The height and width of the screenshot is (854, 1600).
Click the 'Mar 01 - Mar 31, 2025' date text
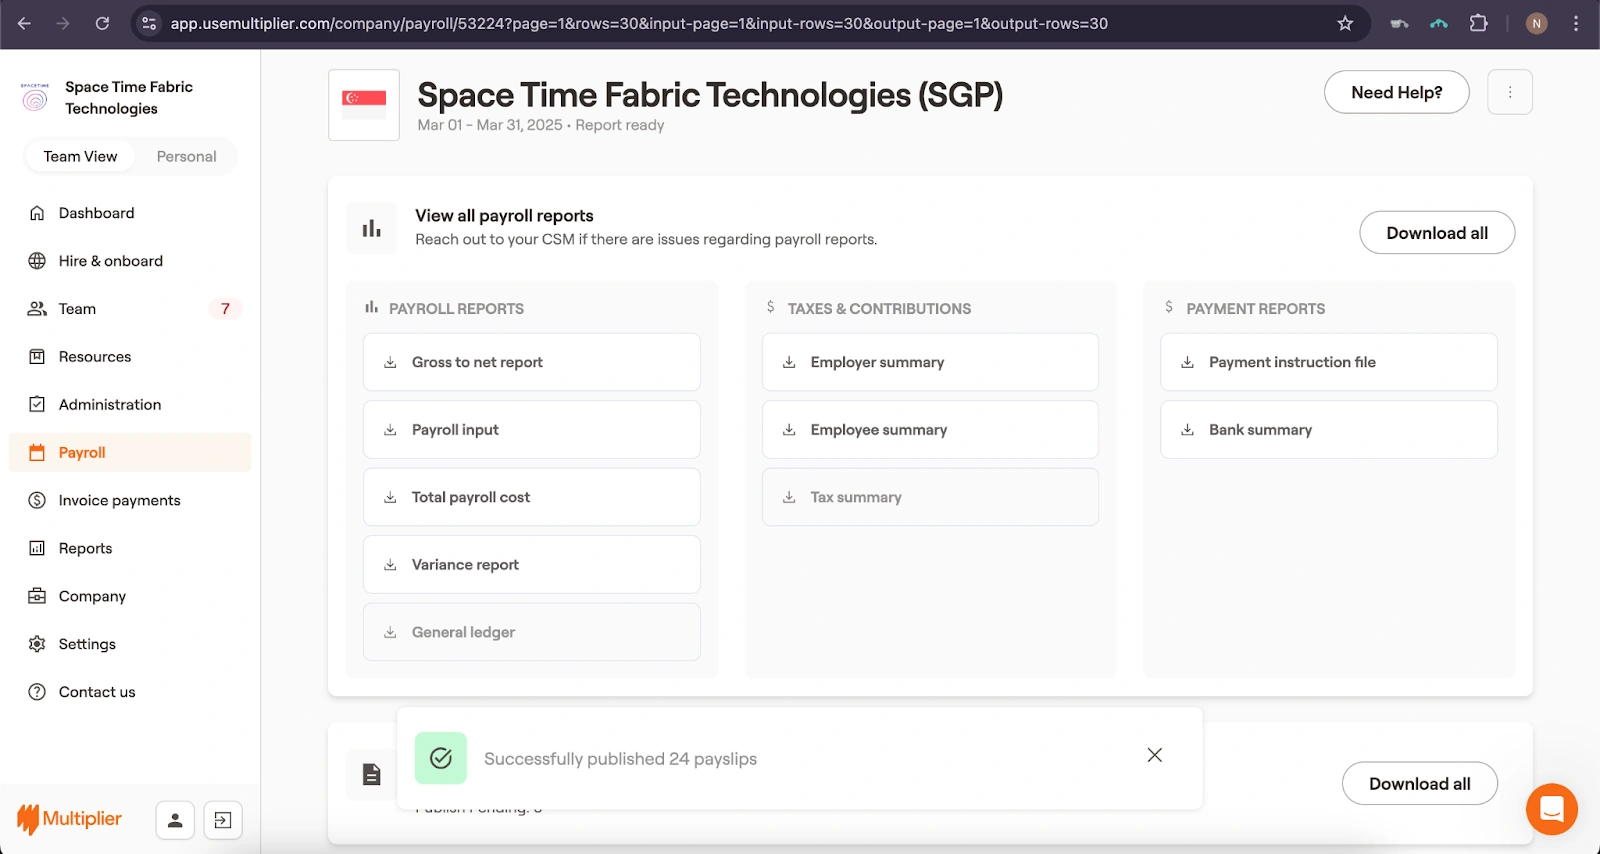pos(490,125)
